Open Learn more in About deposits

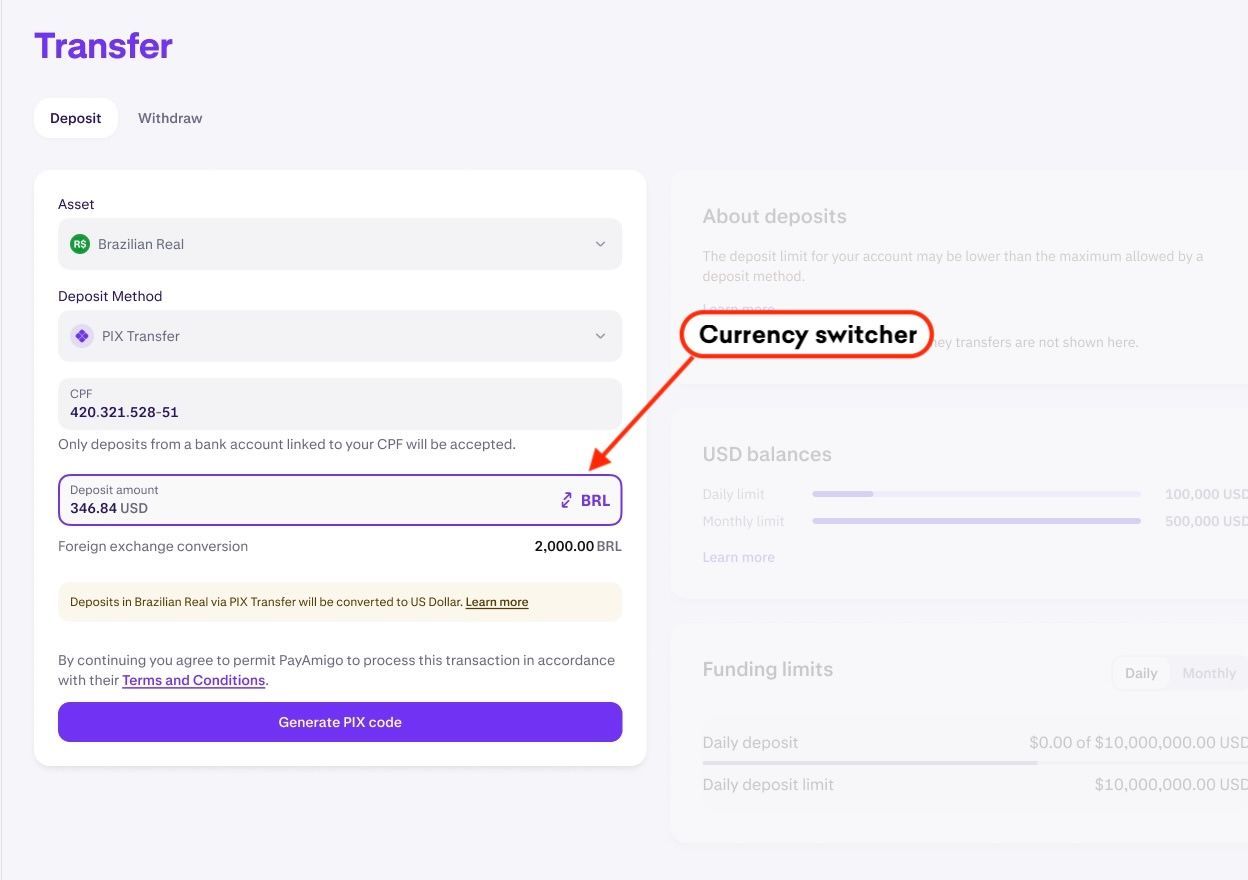coord(739,308)
